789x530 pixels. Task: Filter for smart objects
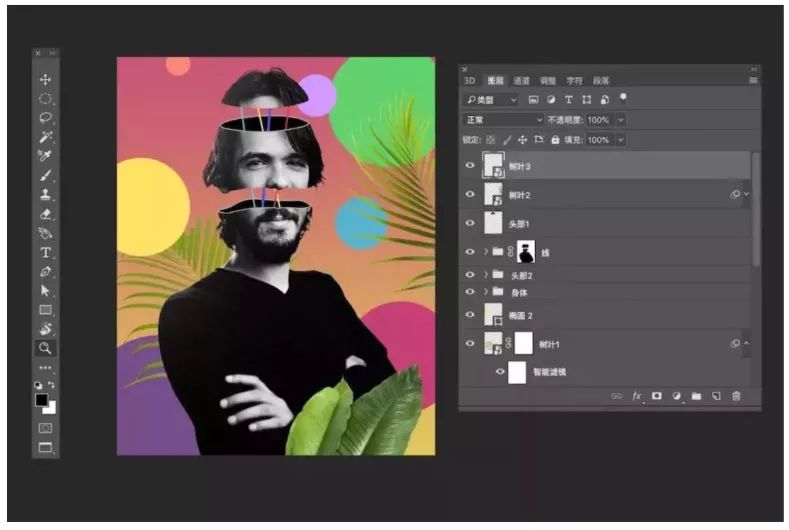click(x=605, y=100)
